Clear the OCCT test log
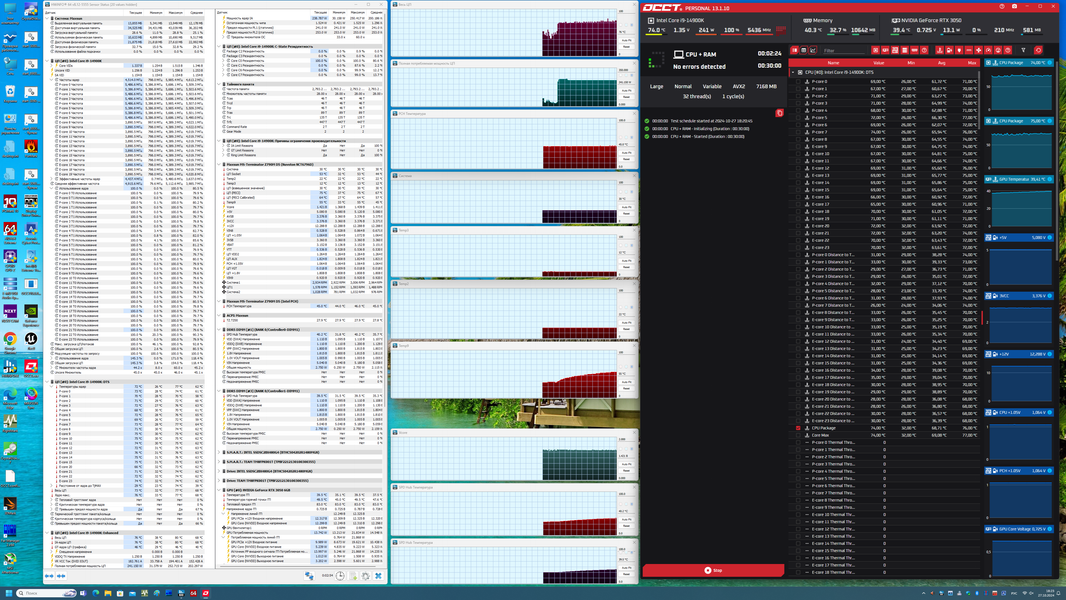1066x600 pixels. coord(779,113)
